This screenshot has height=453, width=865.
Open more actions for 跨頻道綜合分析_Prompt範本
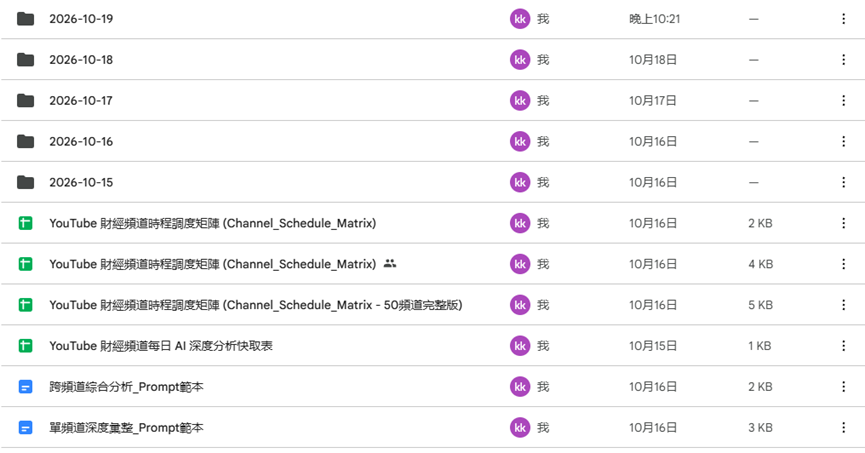[x=843, y=386]
